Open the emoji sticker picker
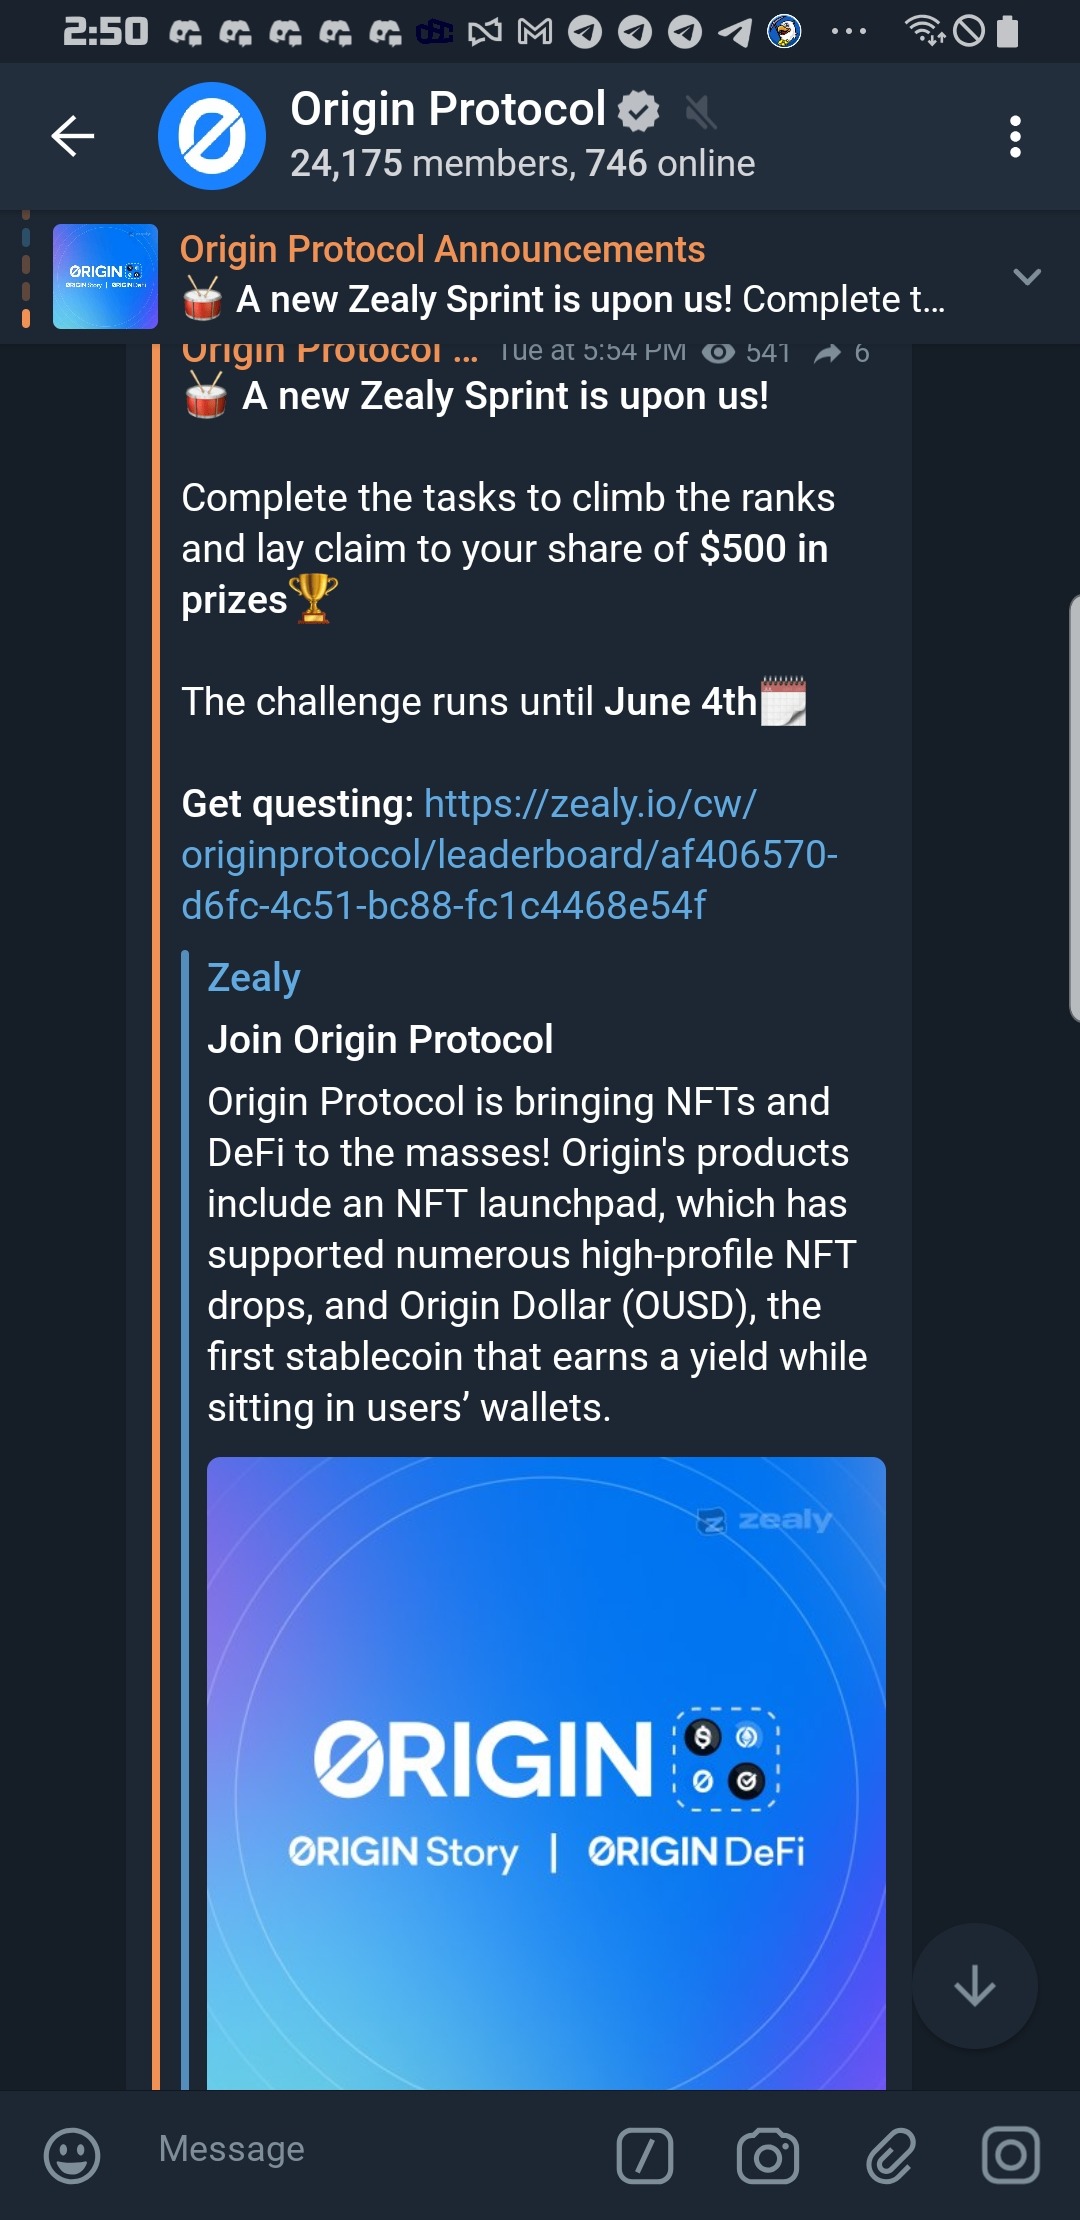 click(x=72, y=2155)
